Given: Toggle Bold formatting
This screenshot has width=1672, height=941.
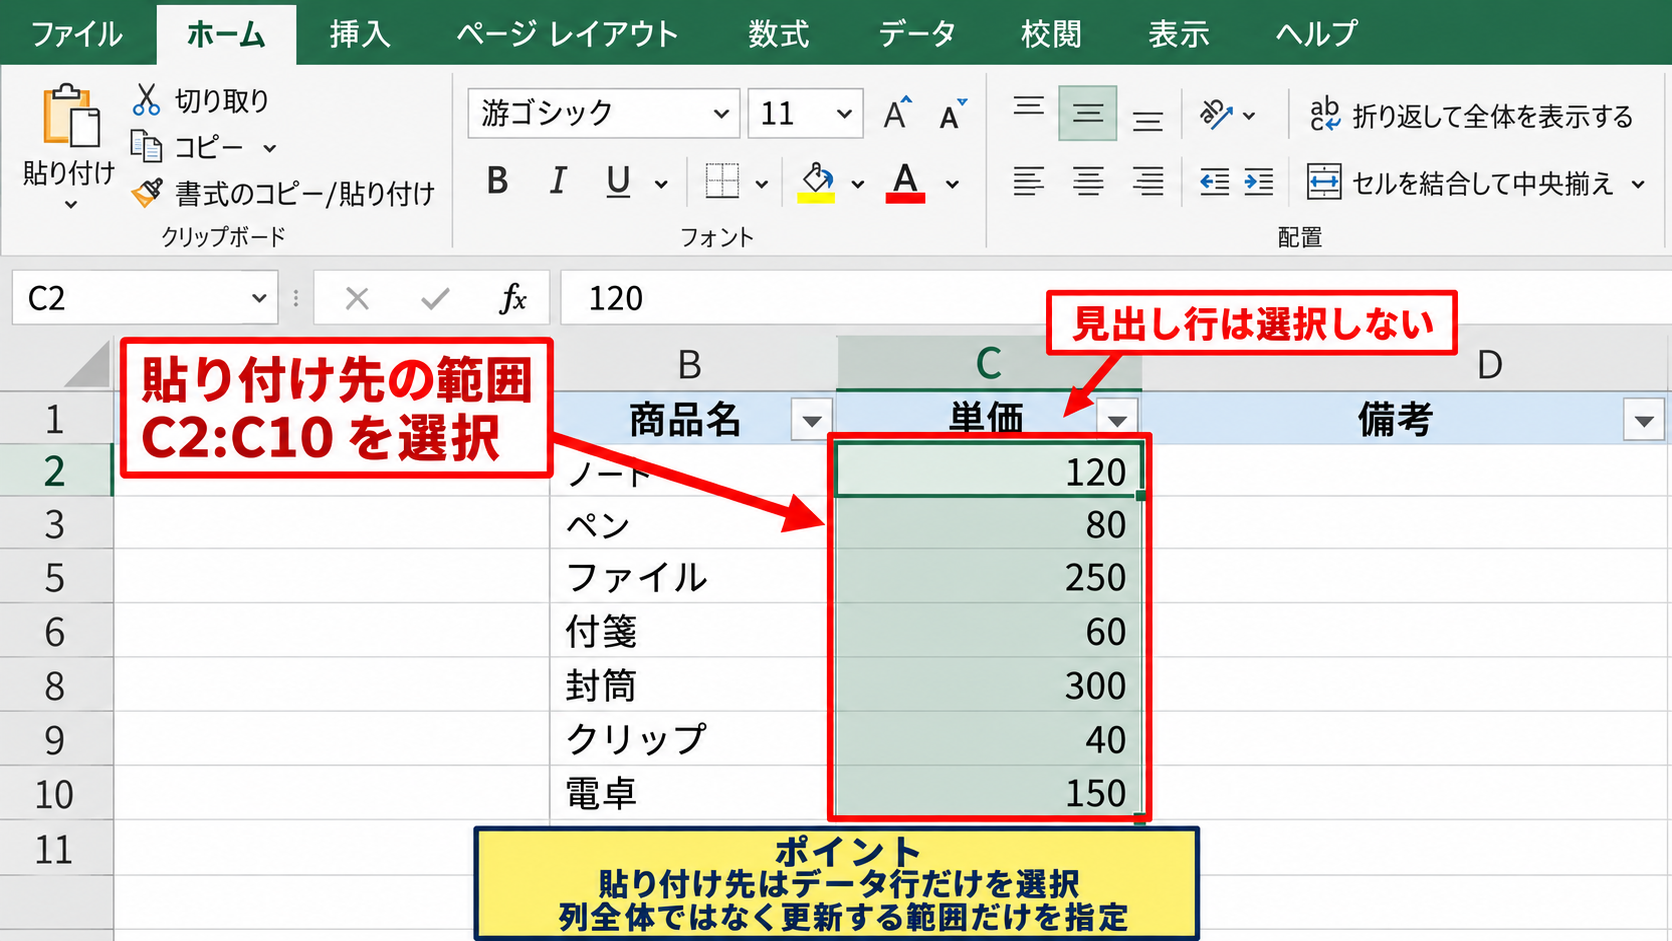Looking at the screenshot, I should coord(497,182).
